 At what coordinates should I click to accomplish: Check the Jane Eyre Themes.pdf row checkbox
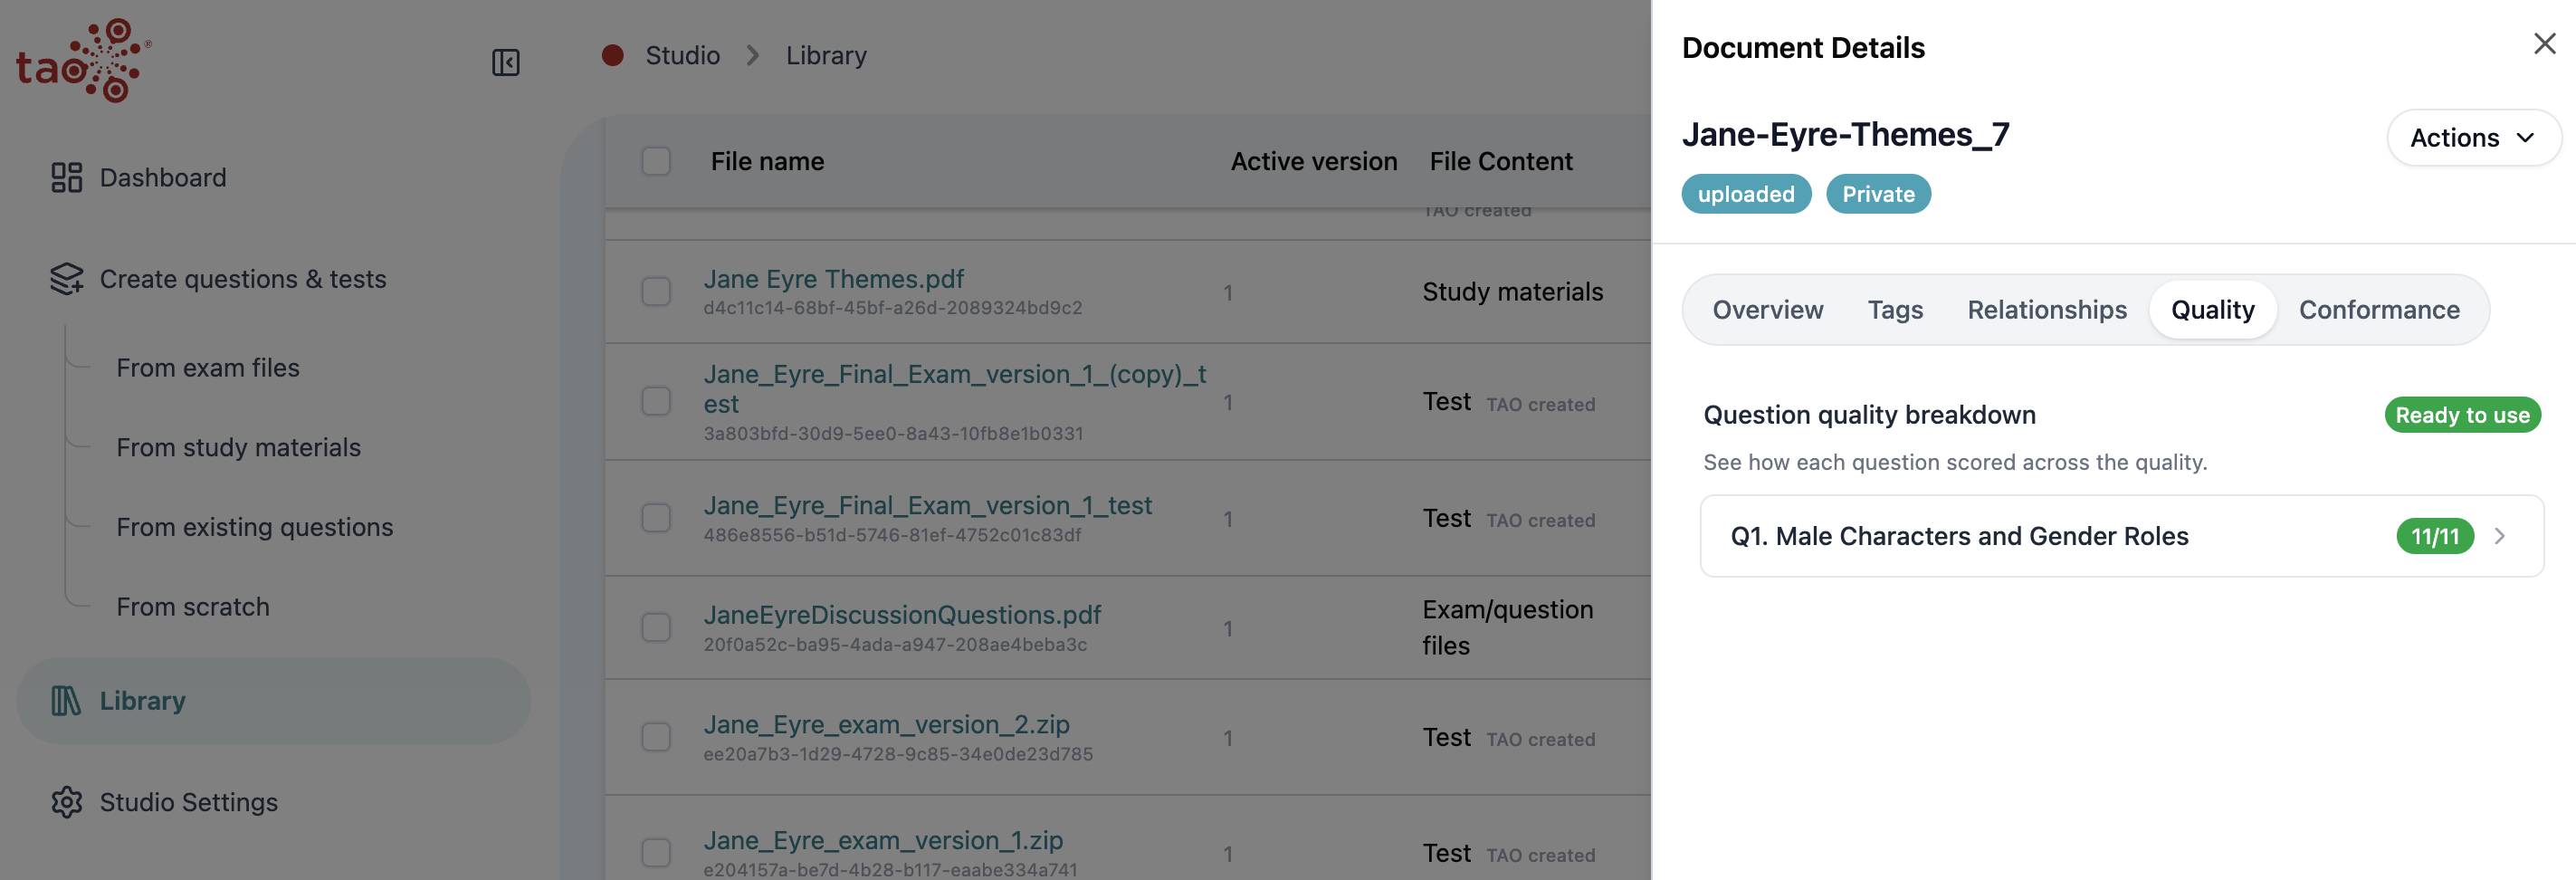[656, 292]
